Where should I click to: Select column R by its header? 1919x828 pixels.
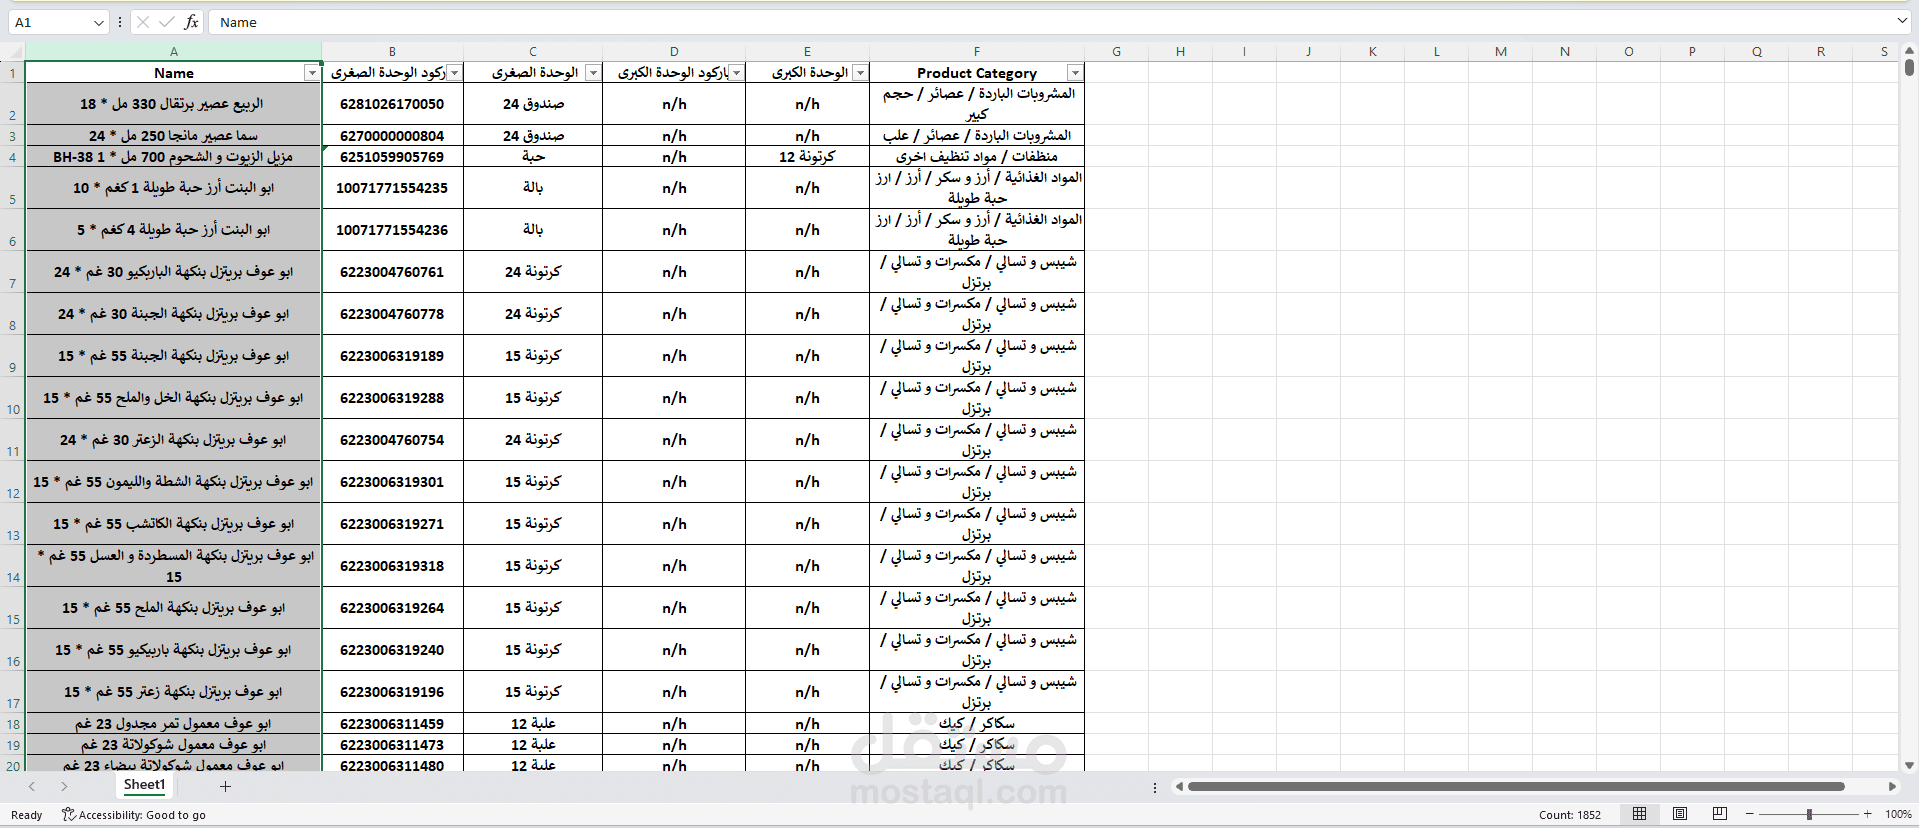[1821, 51]
